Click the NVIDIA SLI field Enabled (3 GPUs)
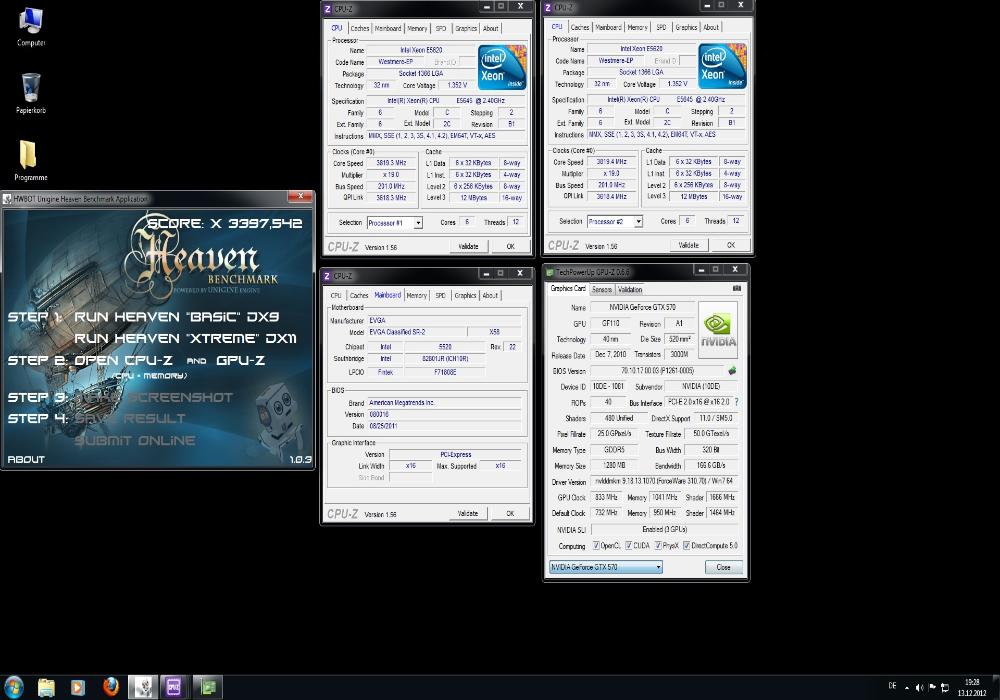The width and height of the screenshot is (1000, 700). 665,529
